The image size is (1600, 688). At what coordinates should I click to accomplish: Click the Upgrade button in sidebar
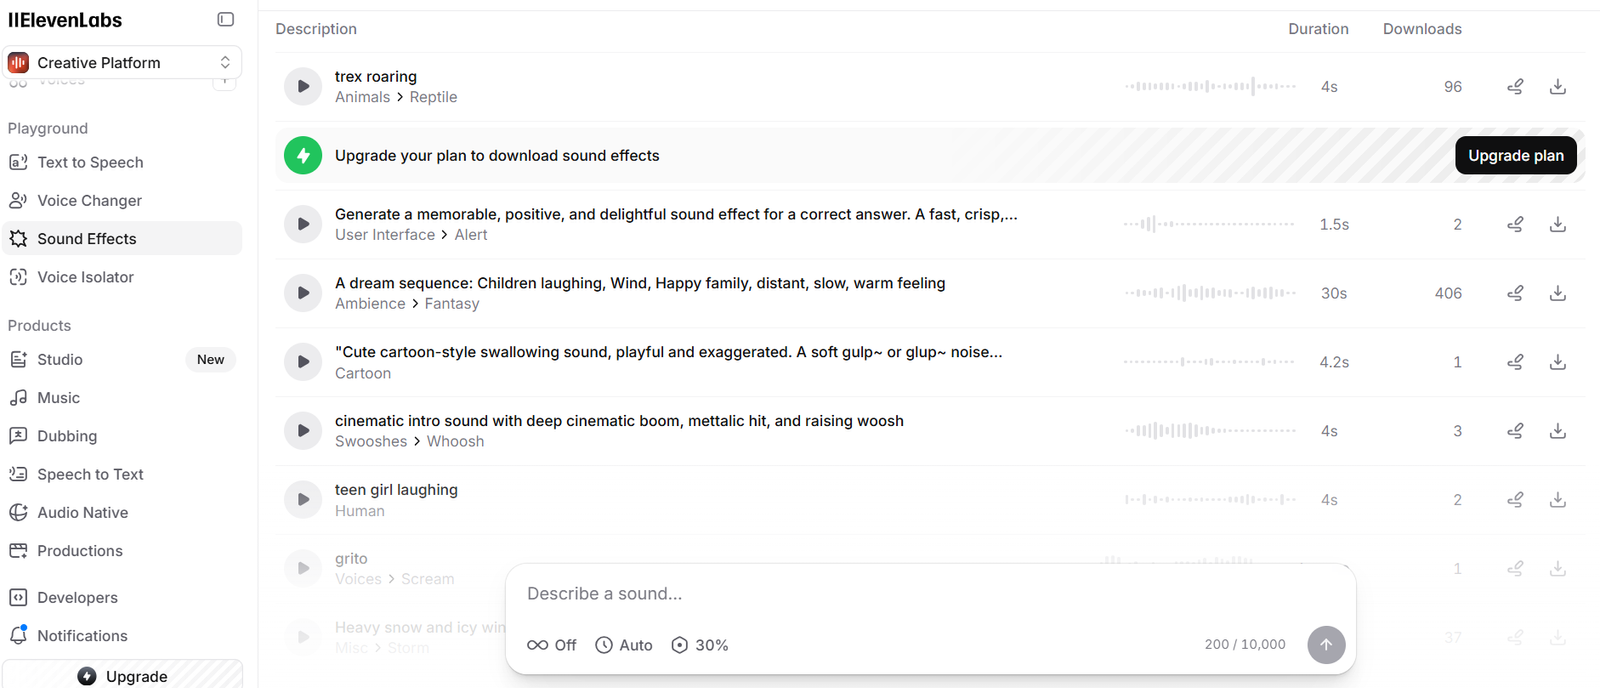click(123, 676)
